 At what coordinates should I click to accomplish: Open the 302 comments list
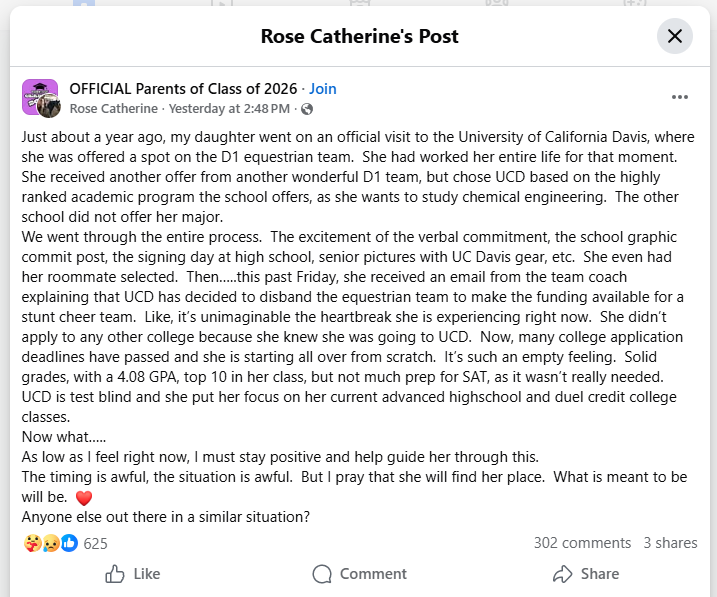[582, 543]
